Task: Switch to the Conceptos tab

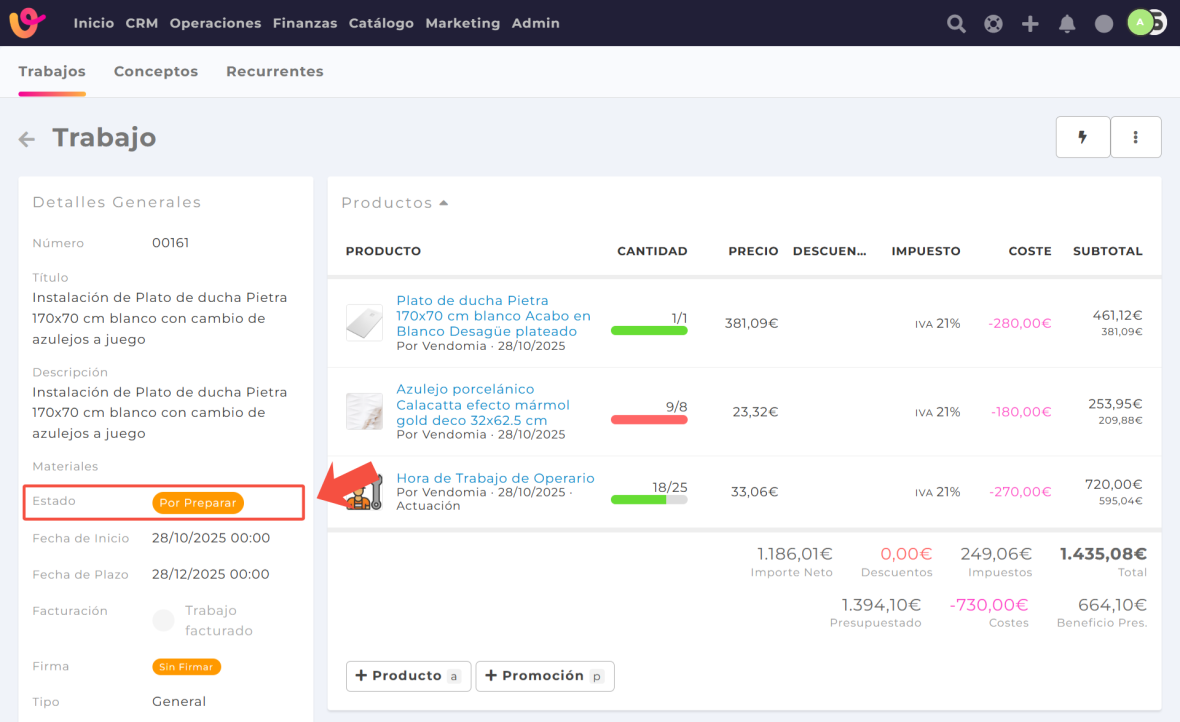Action: (155, 72)
